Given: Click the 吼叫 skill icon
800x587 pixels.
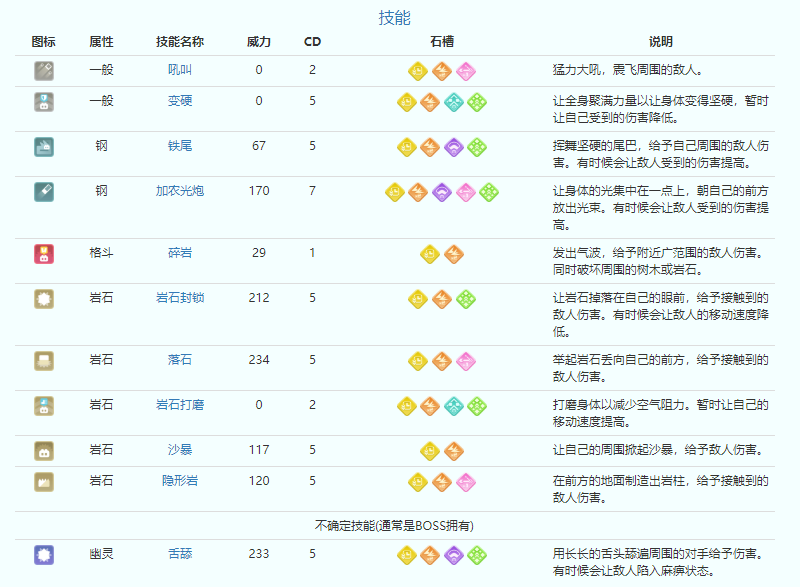Looking at the screenshot, I should [44, 71].
